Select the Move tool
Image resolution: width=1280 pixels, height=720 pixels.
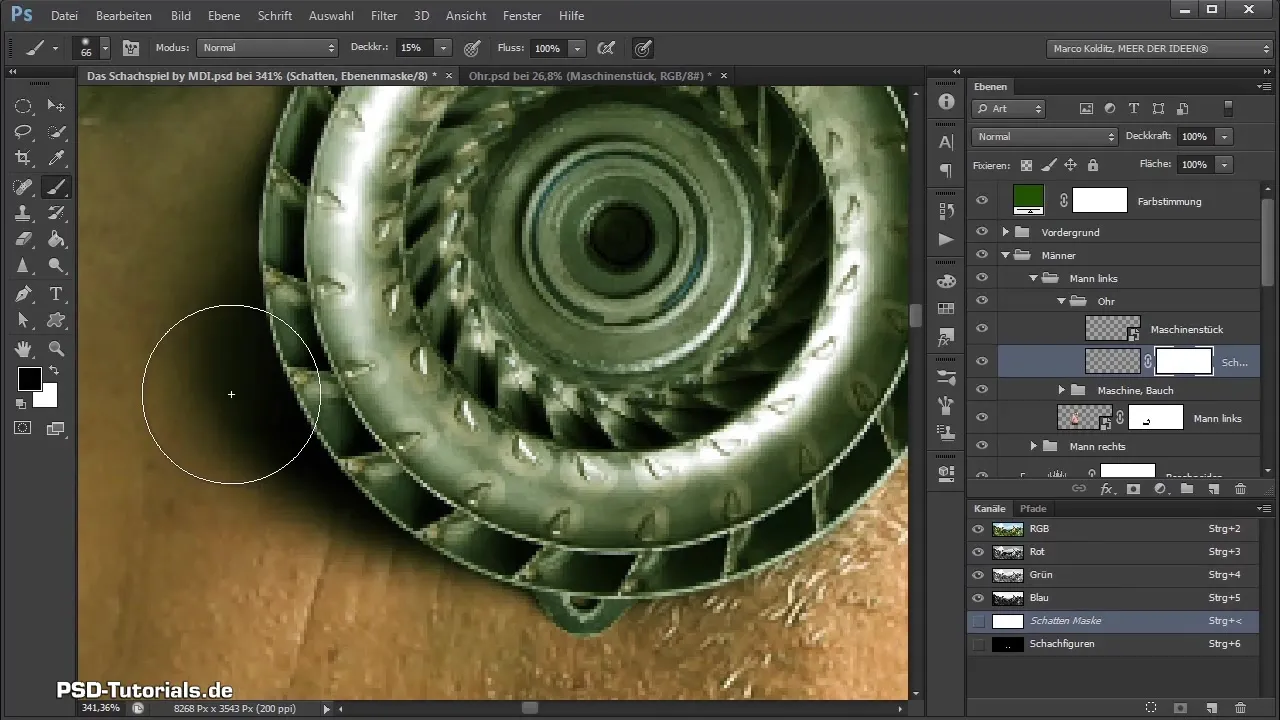pyautogui.click(x=57, y=106)
